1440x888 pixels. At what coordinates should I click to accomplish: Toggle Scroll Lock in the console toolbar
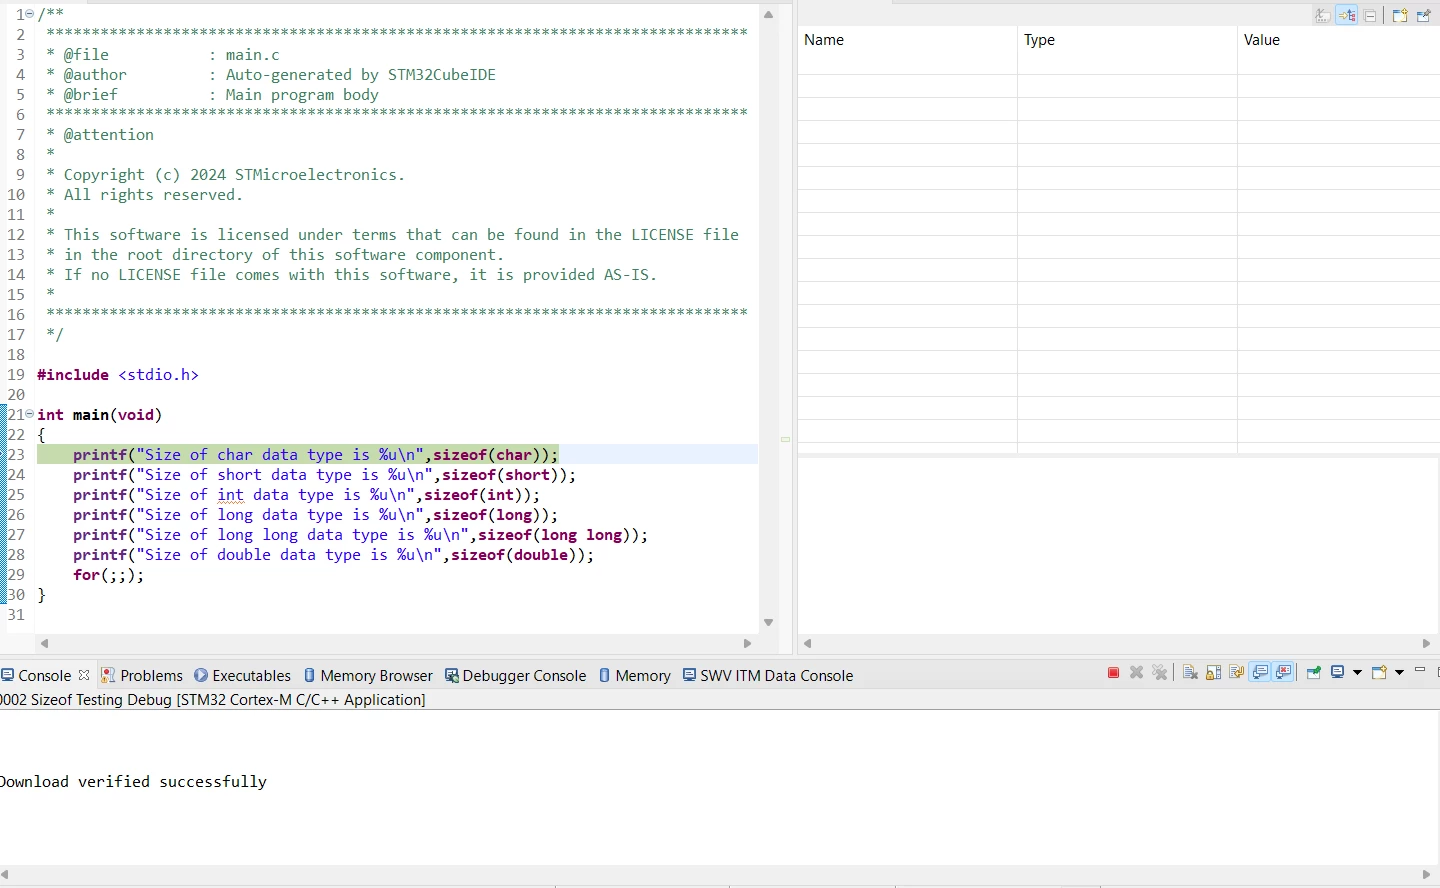1213,673
